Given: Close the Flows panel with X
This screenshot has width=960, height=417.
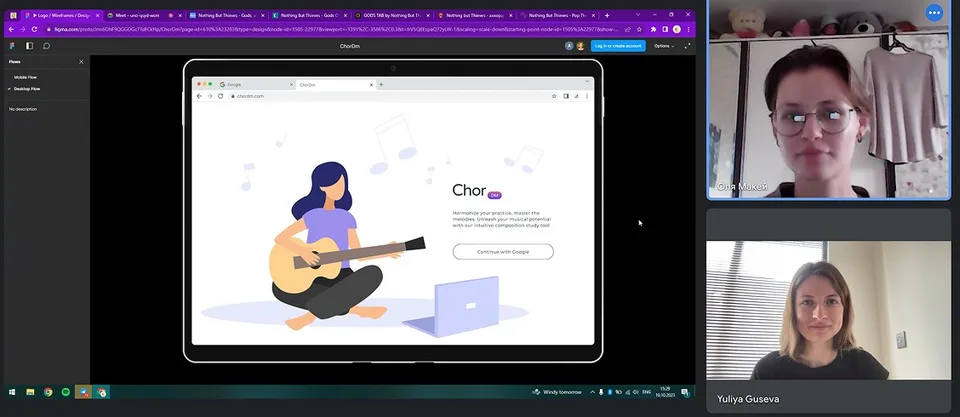Looking at the screenshot, I should [81, 62].
